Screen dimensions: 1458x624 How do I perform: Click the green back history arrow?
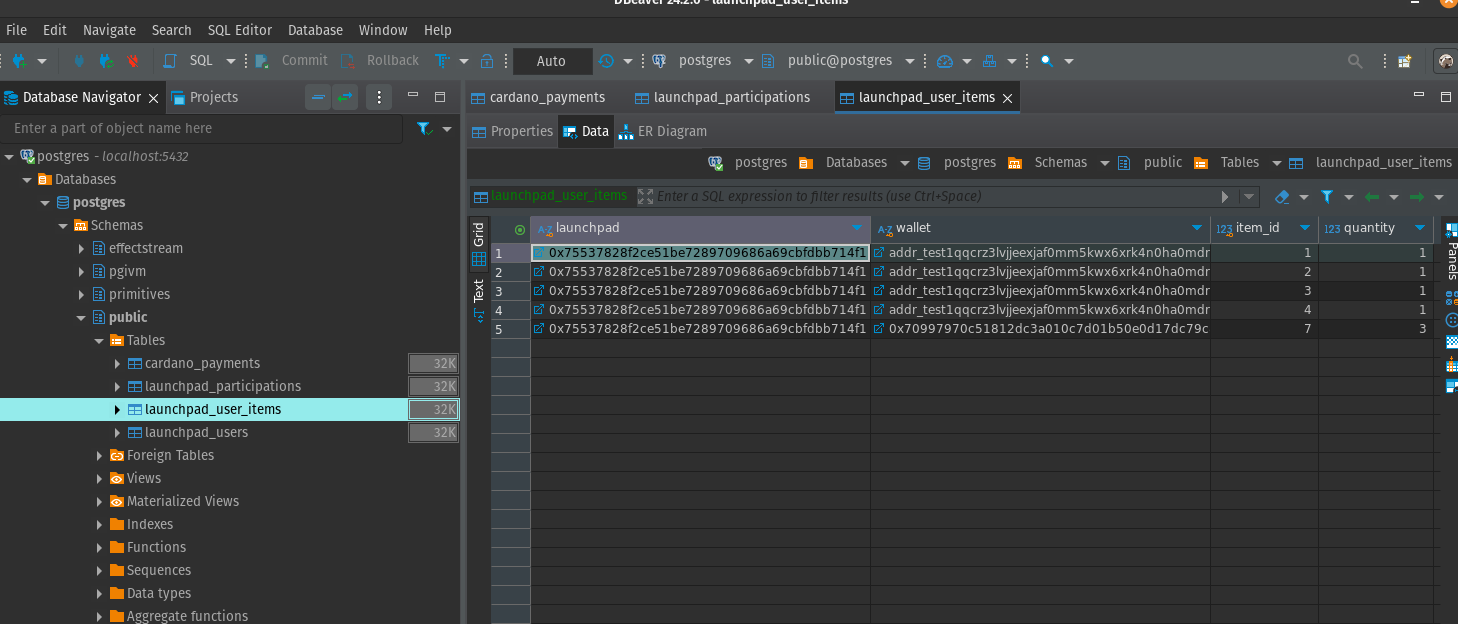[1372, 197]
